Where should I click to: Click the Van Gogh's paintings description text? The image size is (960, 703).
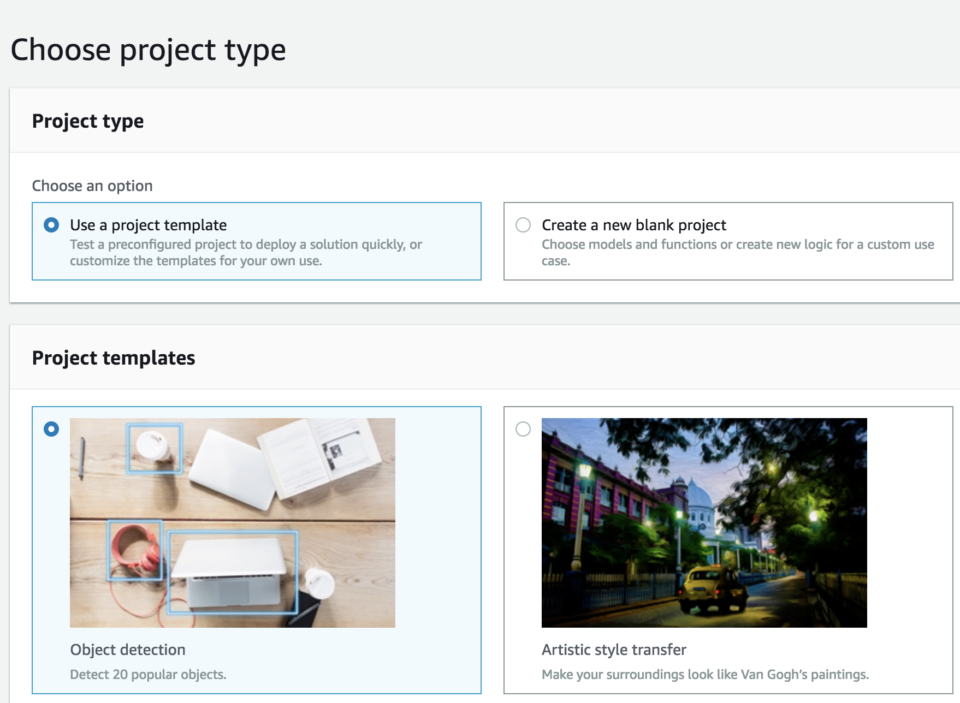[x=705, y=674]
